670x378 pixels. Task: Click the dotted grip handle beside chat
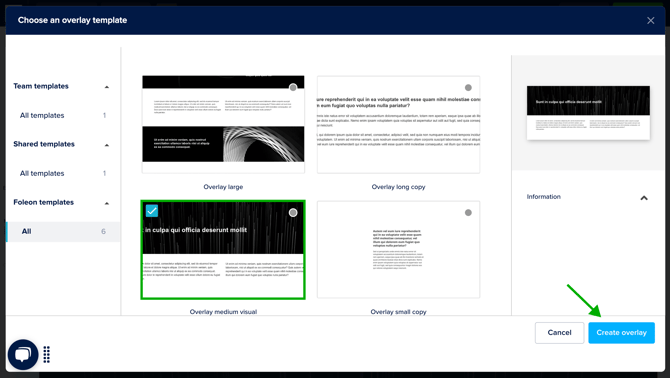tap(47, 355)
